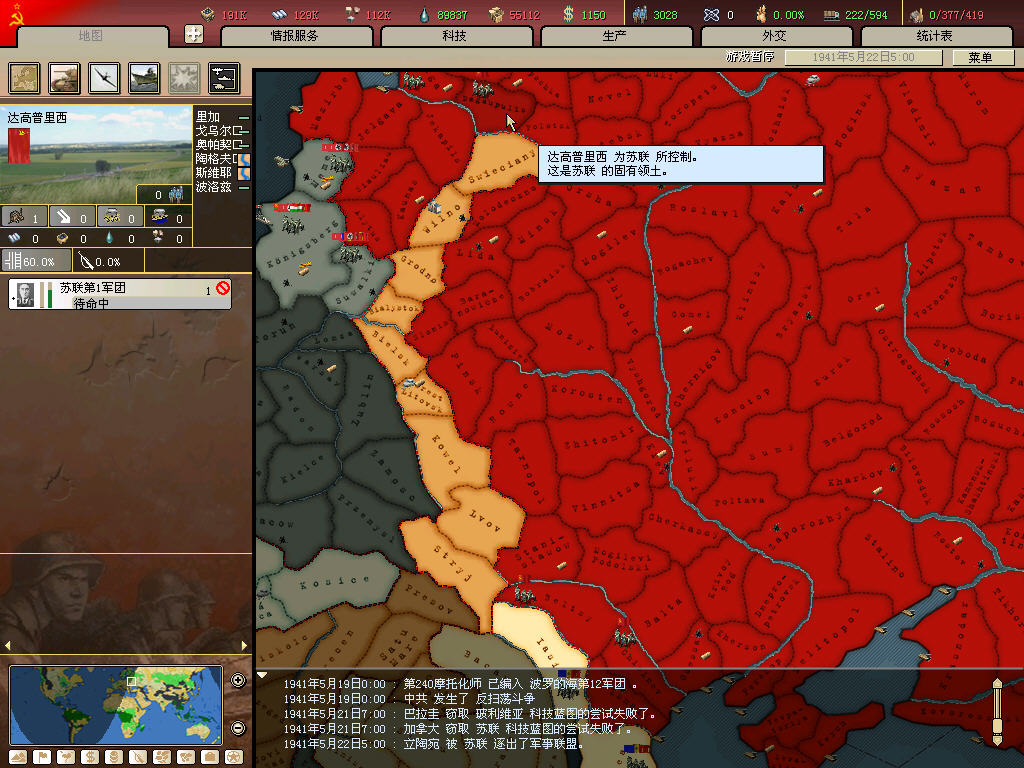Select the 苏联第1军团 army row

(120, 295)
